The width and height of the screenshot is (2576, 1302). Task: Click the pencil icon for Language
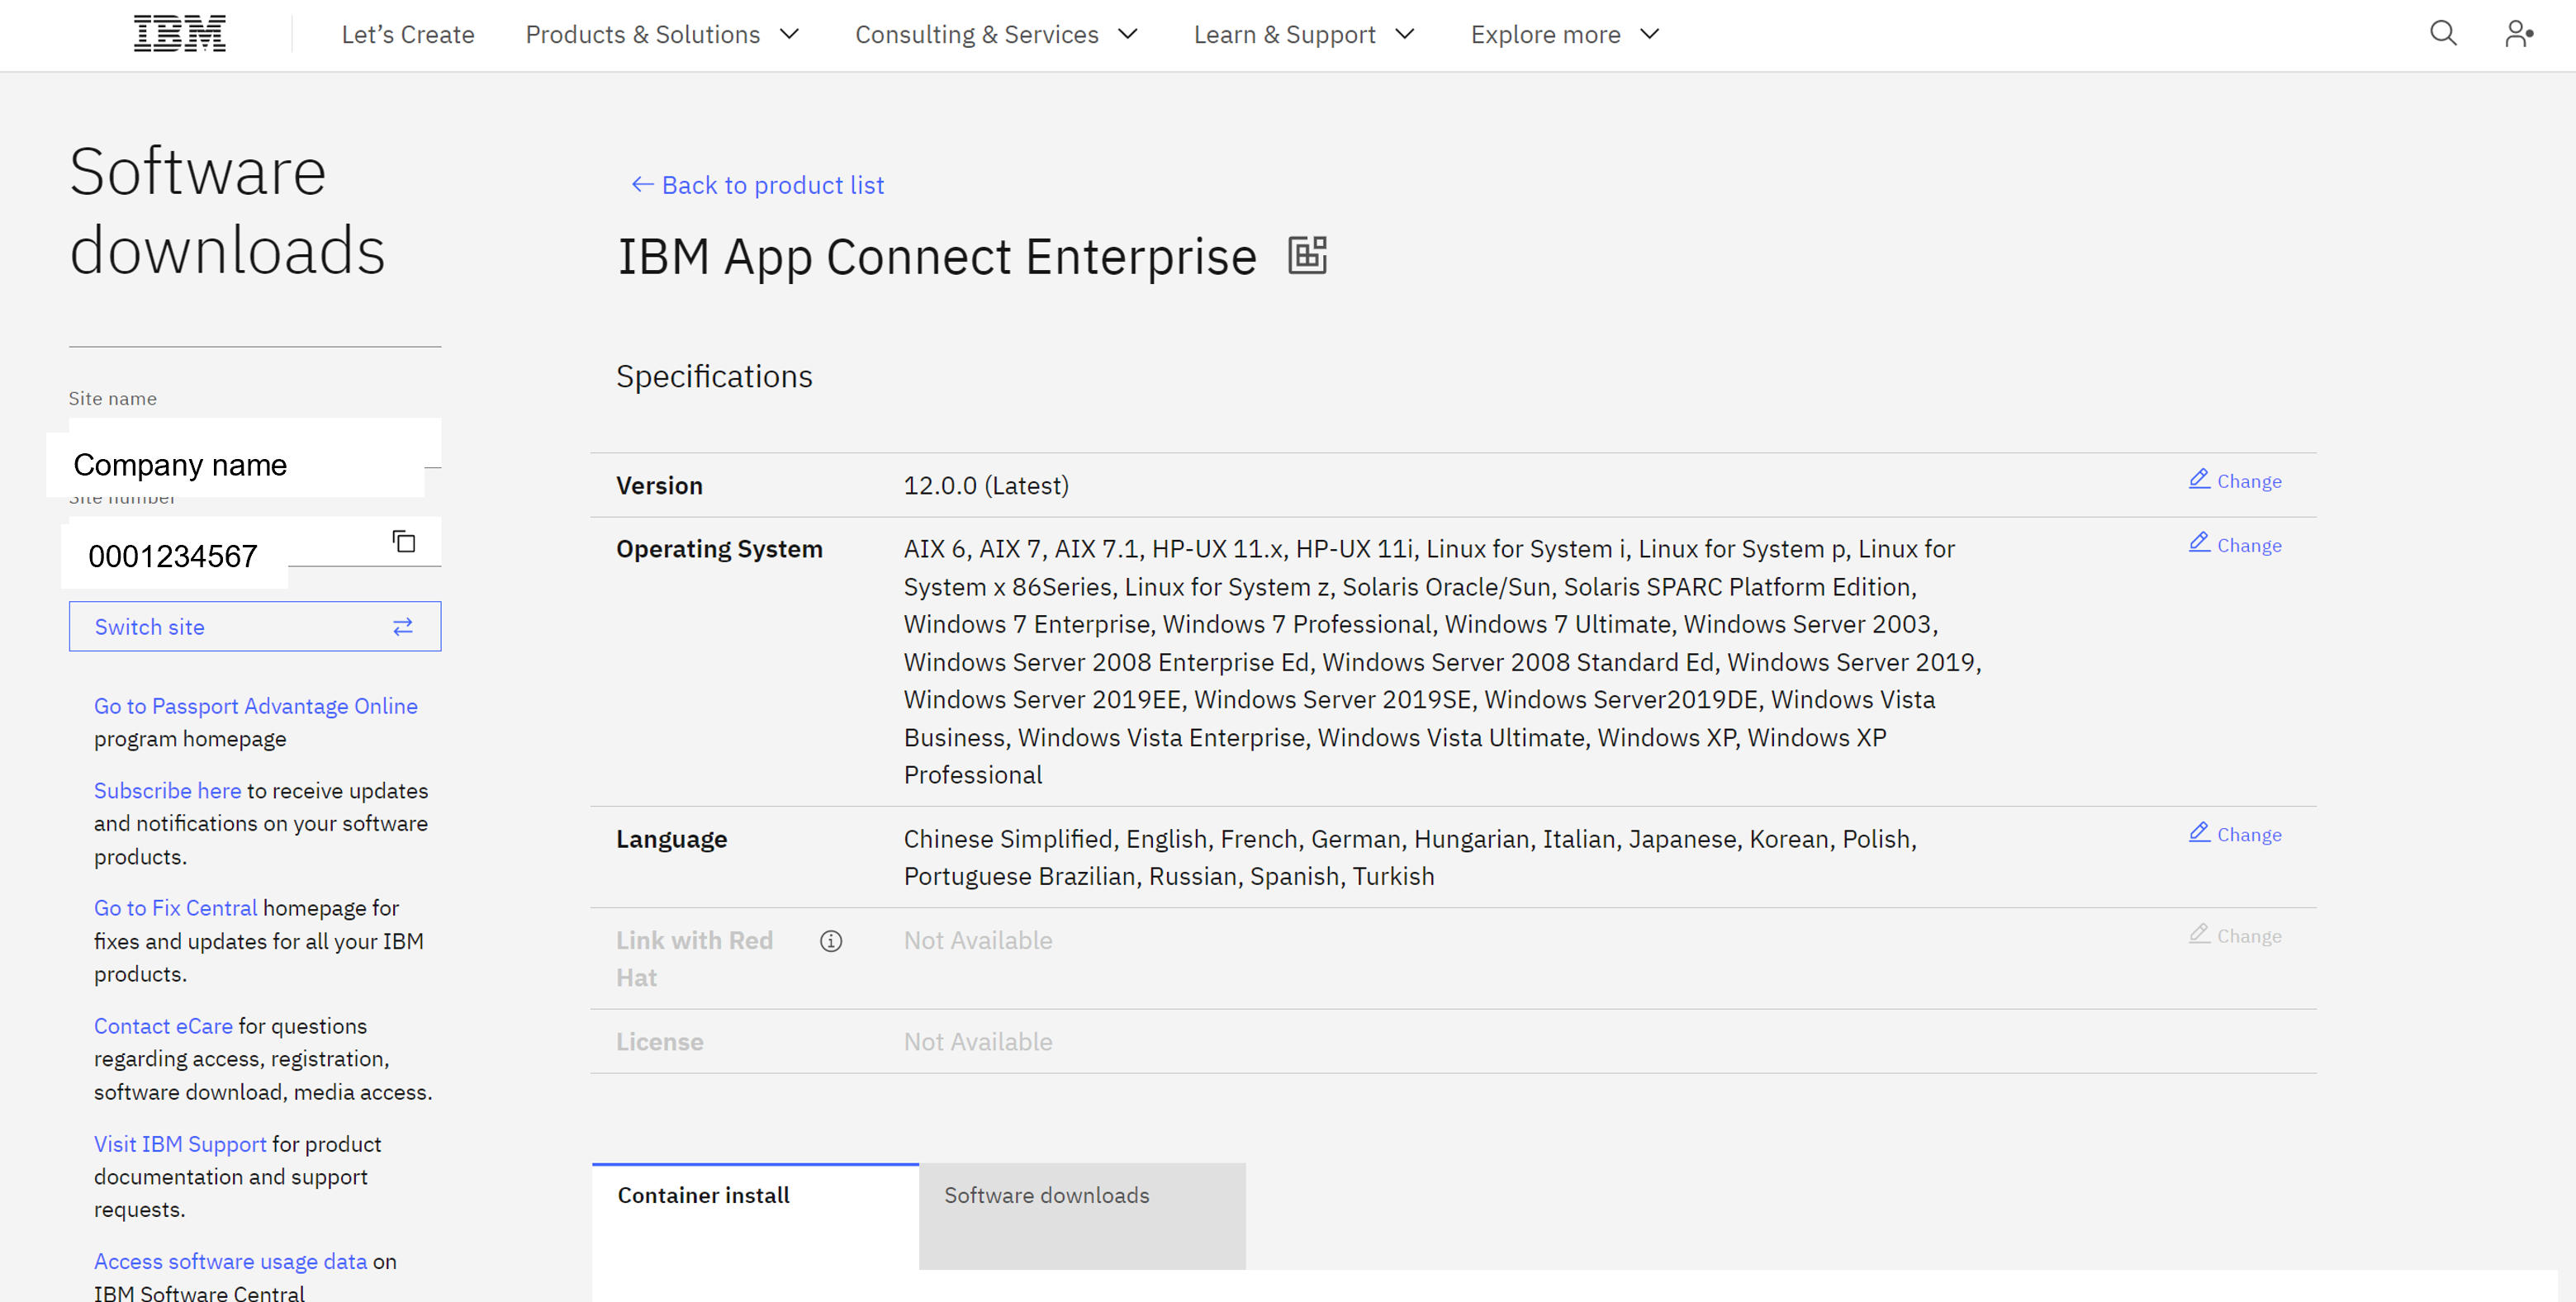click(x=2199, y=832)
